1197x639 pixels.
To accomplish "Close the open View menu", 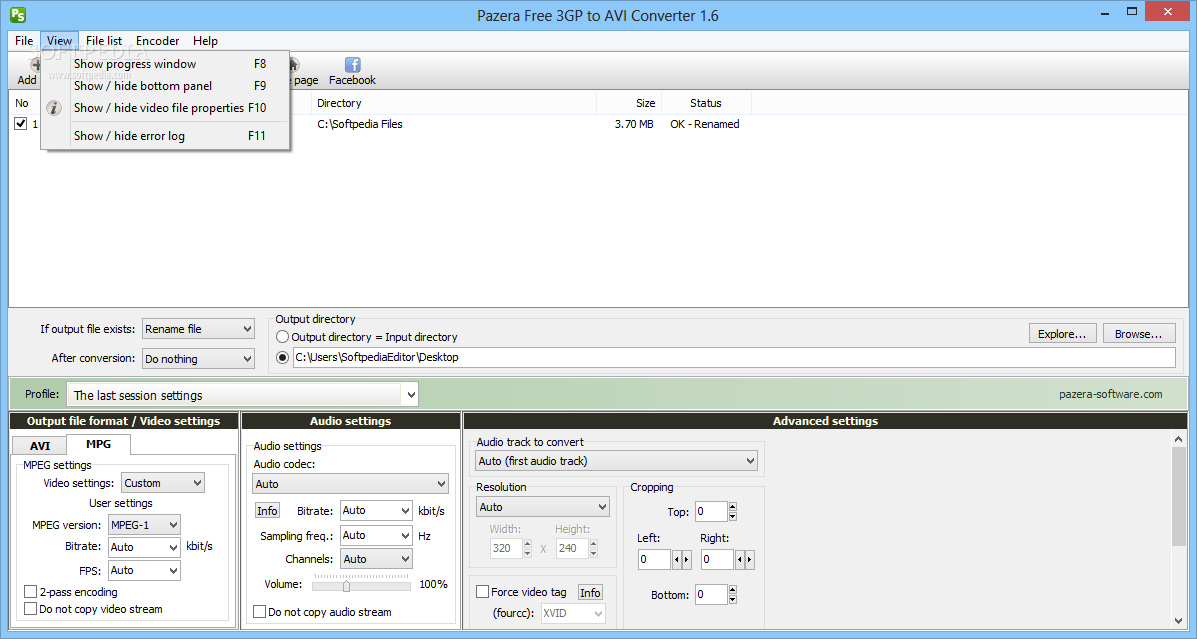I will (59, 40).
